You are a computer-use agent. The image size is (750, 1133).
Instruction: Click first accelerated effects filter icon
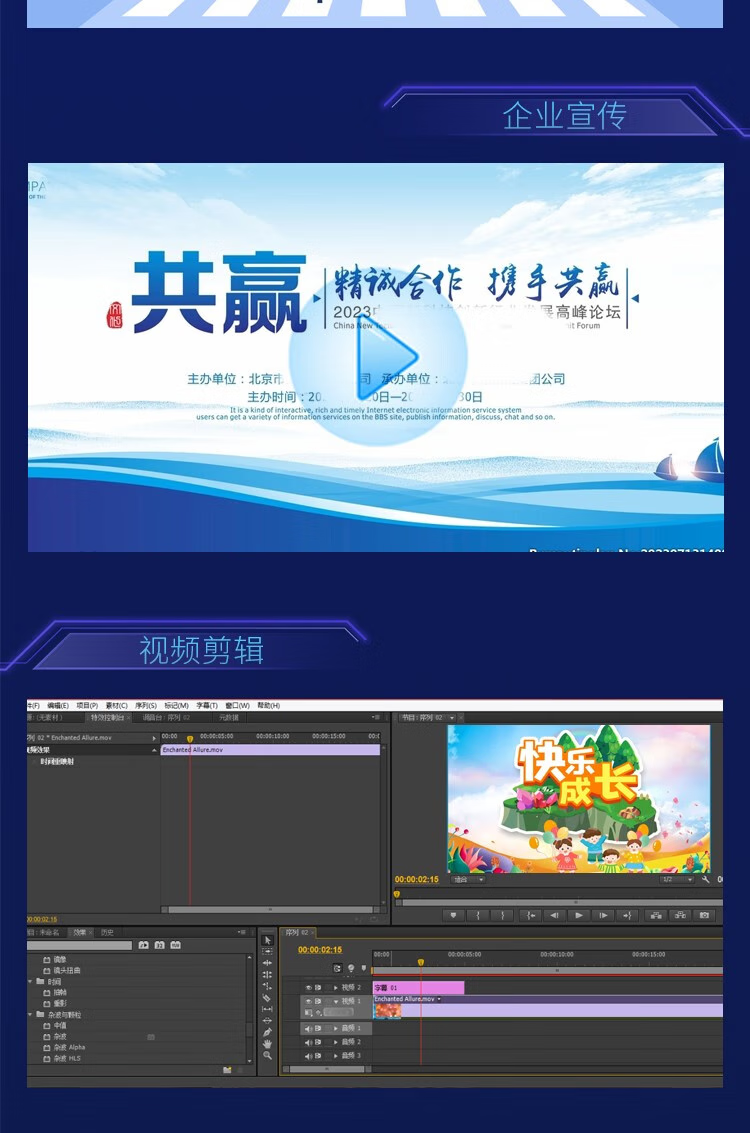coord(144,944)
